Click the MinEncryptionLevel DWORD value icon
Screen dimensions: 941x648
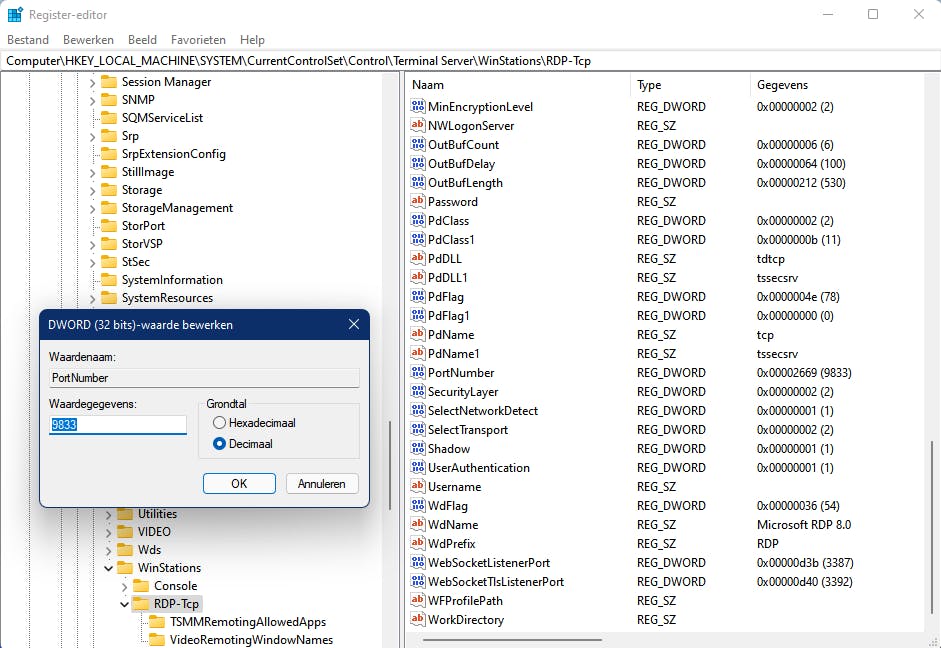(x=418, y=106)
